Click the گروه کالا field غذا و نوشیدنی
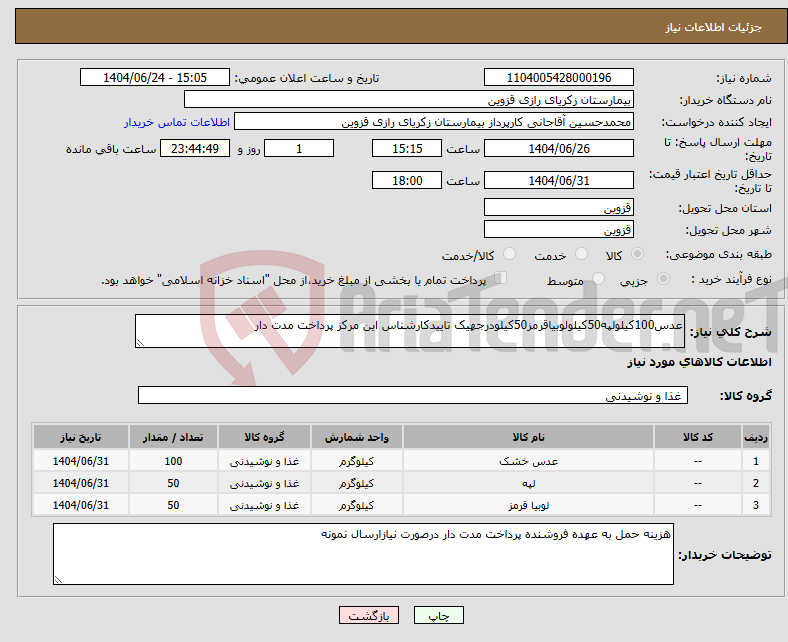Image resolution: width=788 pixels, height=642 pixels. pyautogui.click(x=413, y=395)
